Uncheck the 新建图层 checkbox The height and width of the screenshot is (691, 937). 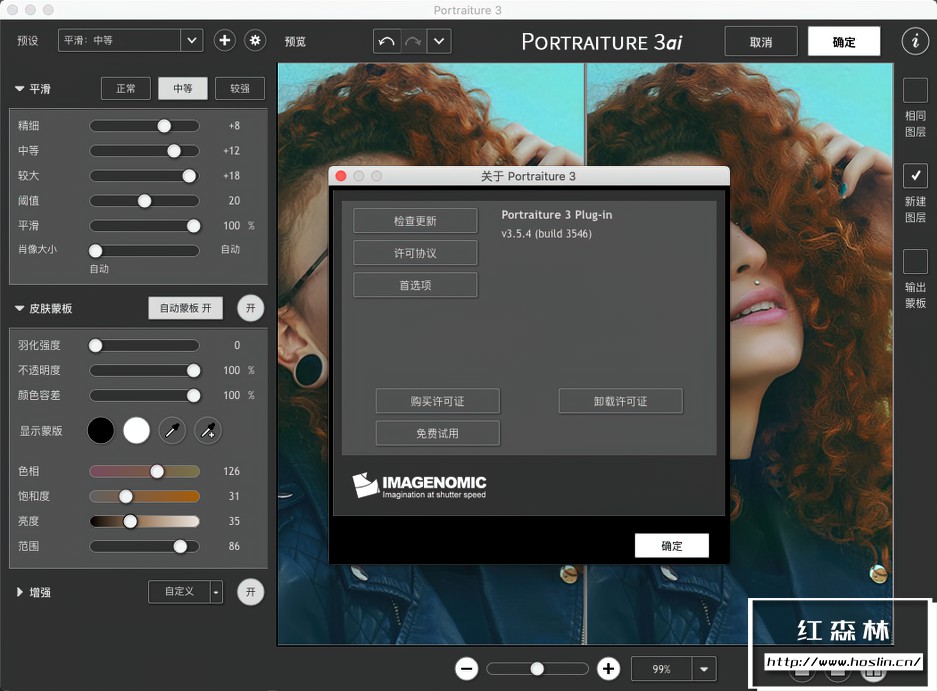click(x=915, y=176)
